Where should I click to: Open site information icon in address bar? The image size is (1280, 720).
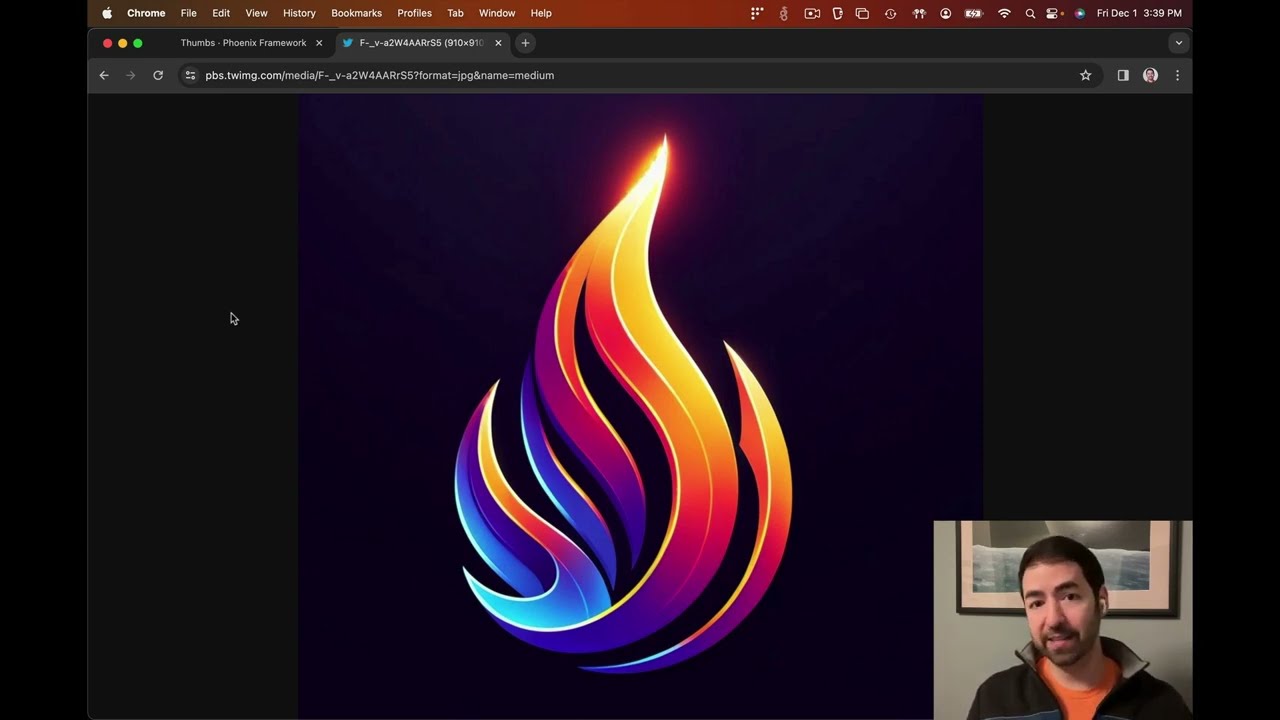190,75
